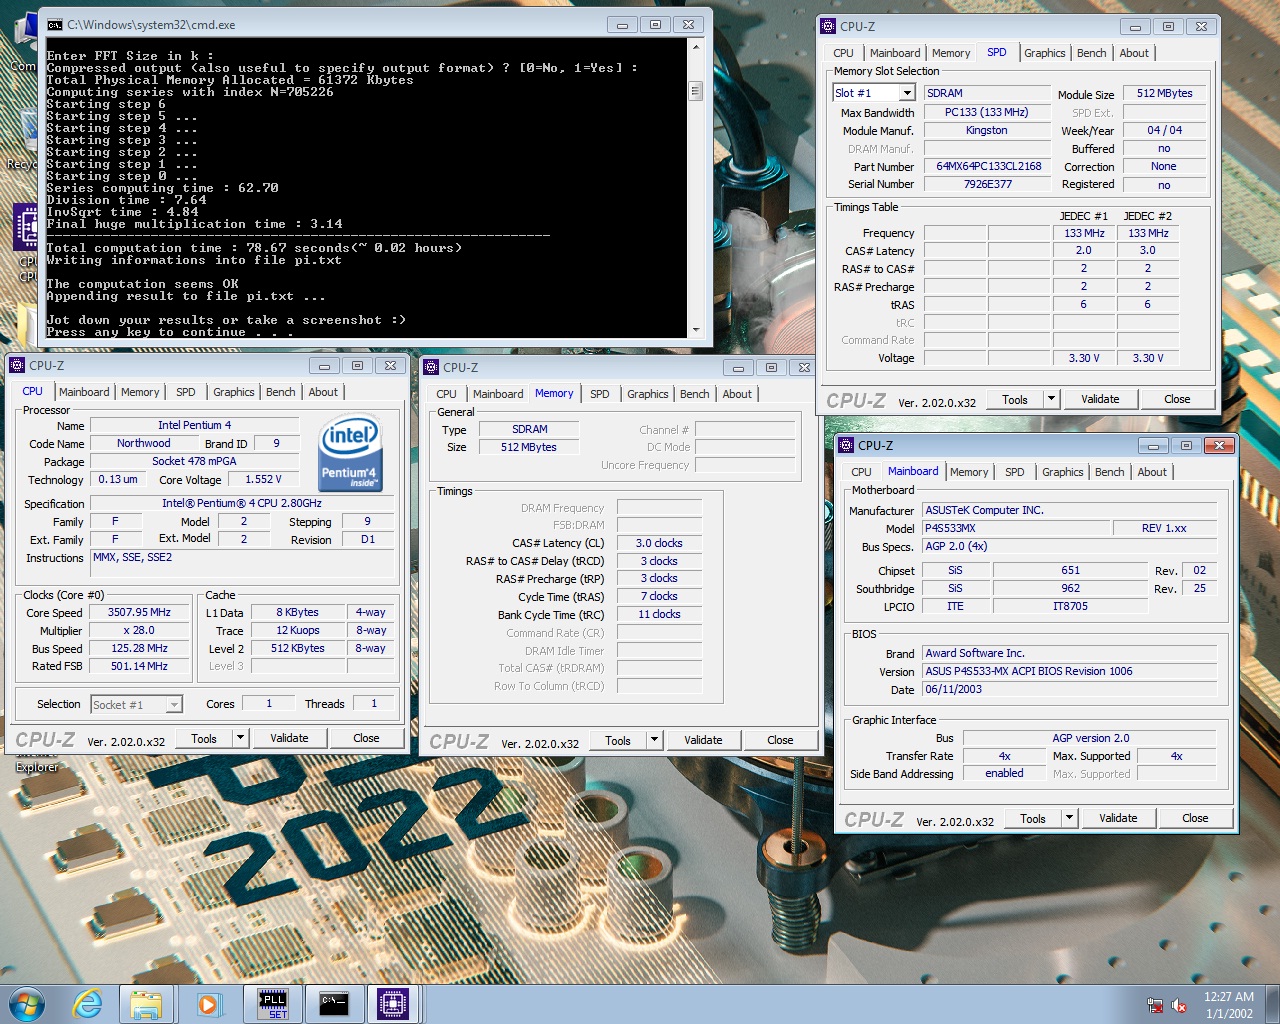Viewport: 1280px width, 1024px height.
Task: Click the Show desktop strip on taskbar
Action: pos(1273,1004)
